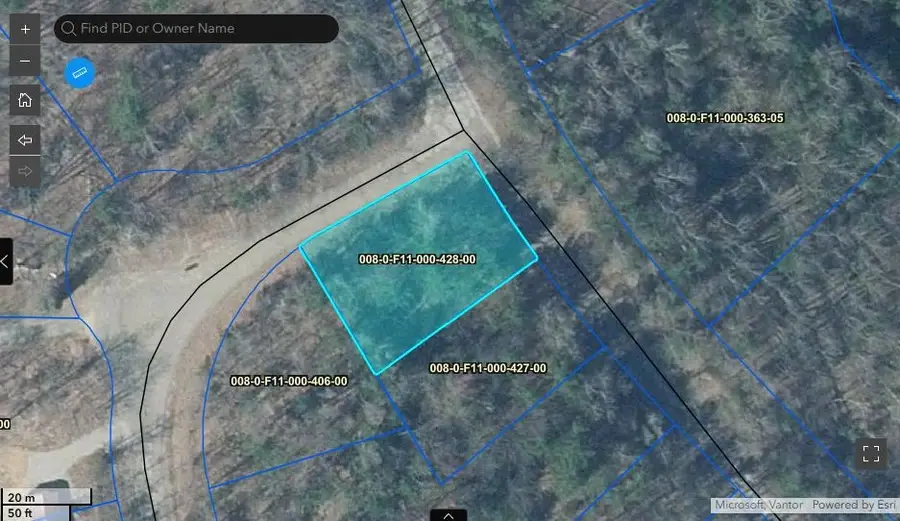The height and width of the screenshot is (521, 900).
Task: Go to previous extent with left arrow
Action: pos(25,140)
